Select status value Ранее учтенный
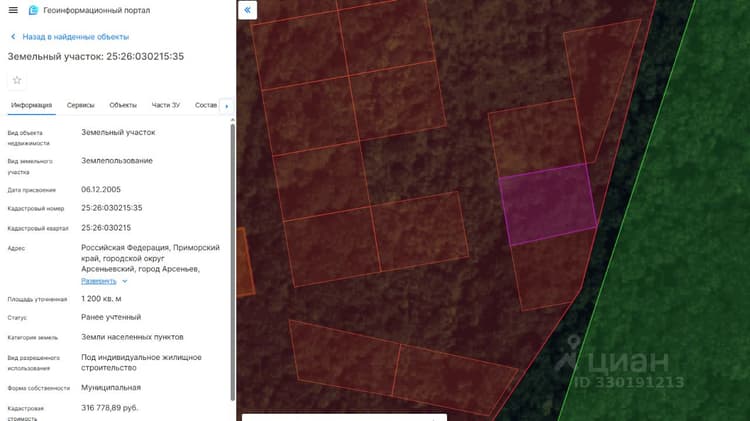The width and height of the screenshot is (750, 421). pos(111,317)
